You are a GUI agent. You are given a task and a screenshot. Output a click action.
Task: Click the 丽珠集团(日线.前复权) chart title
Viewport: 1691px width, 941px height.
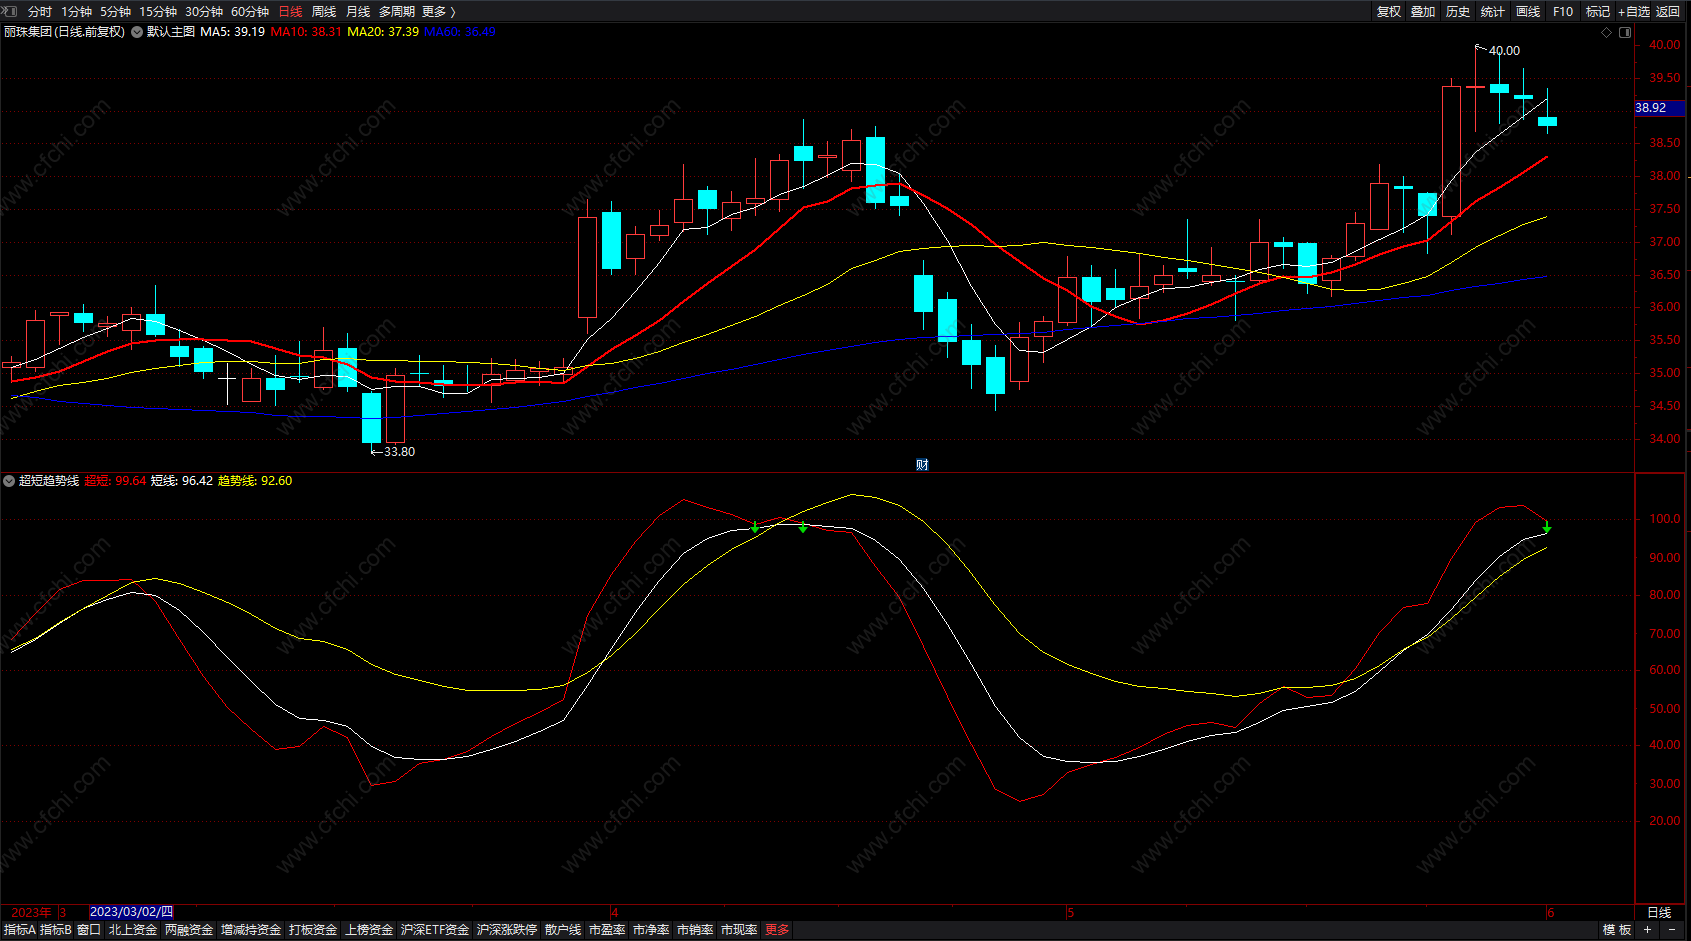click(x=65, y=32)
